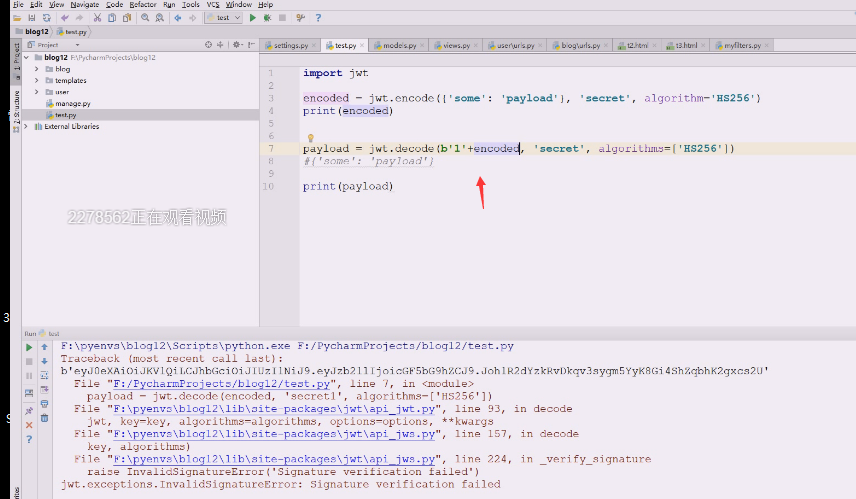Image resolution: width=856 pixels, height=499 pixels.
Task: Run 'test' with the toolbar play icon
Action: 252,18
